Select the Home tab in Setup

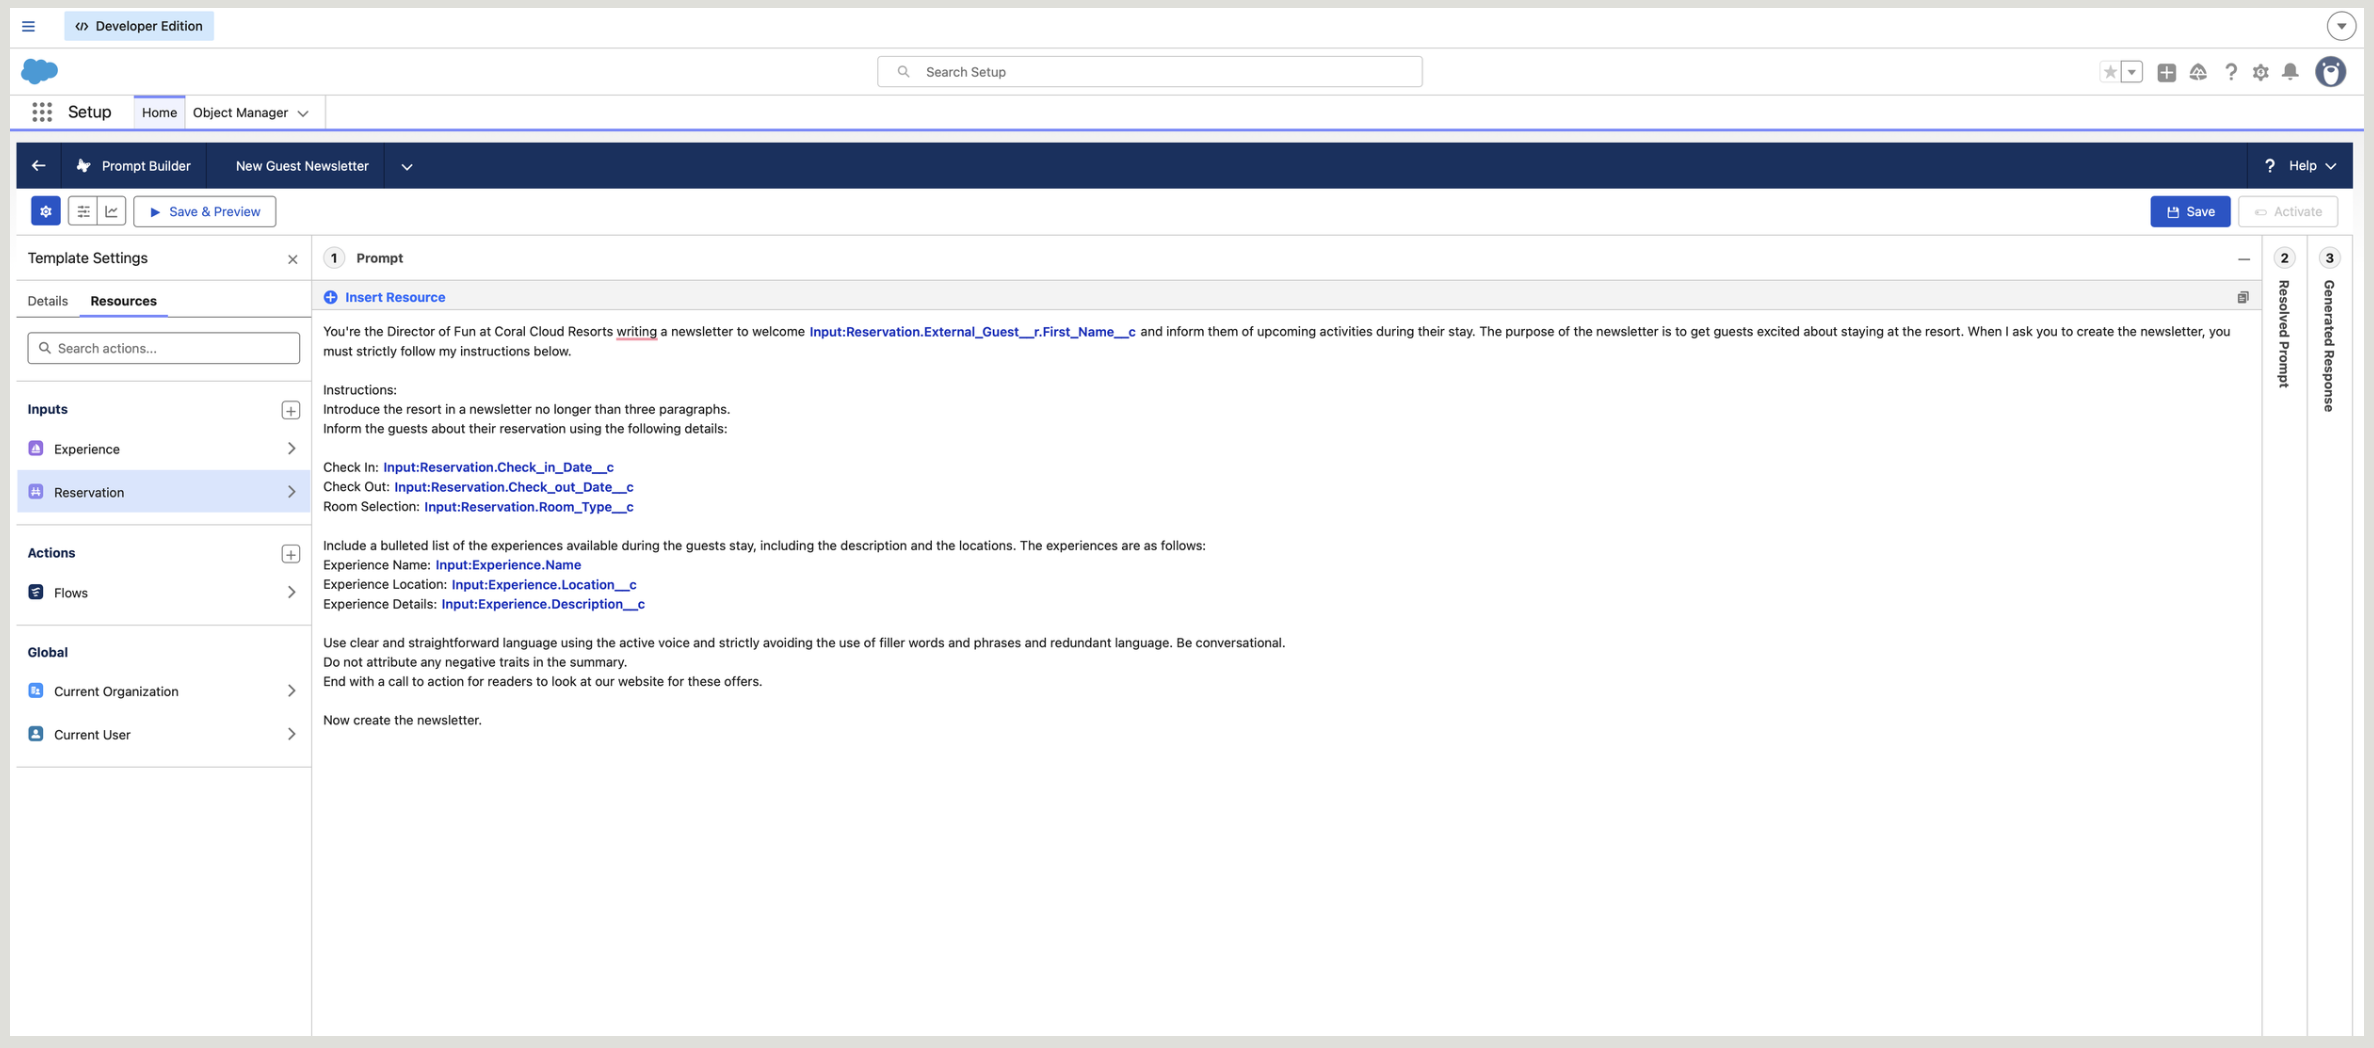click(x=159, y=113)
